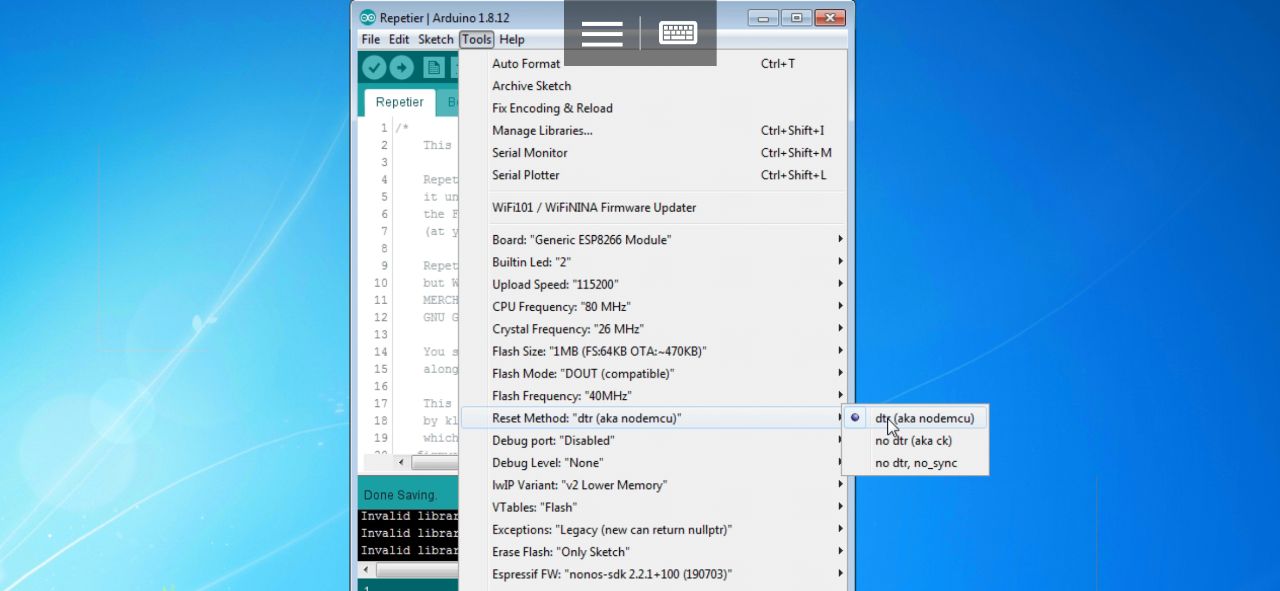Choose no dtr, no_sync reset method
This screenshot has width=1280, height=591.
(x=915, y=463)
